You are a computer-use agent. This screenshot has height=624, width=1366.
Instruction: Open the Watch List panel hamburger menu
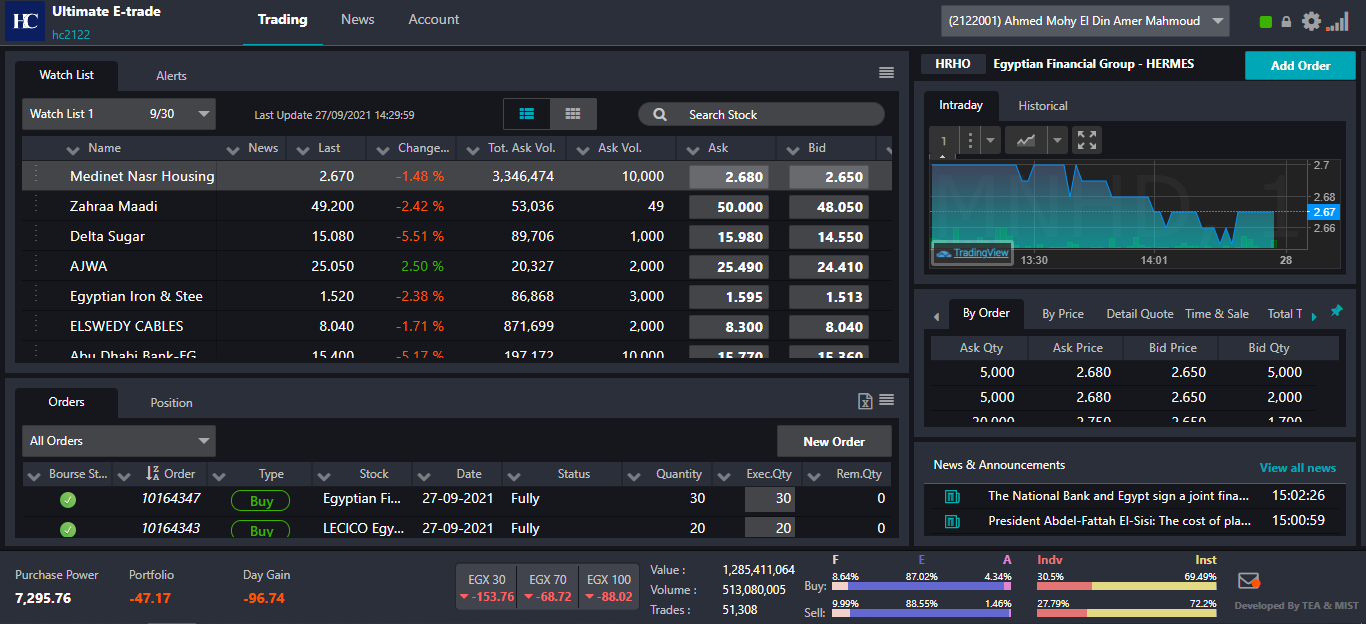[886, 72]
